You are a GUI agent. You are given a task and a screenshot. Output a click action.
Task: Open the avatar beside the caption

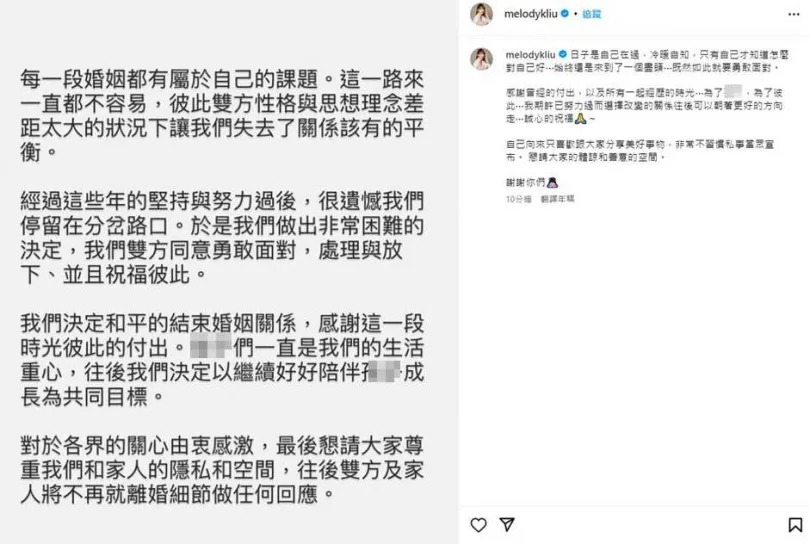(x=481, y=58)
